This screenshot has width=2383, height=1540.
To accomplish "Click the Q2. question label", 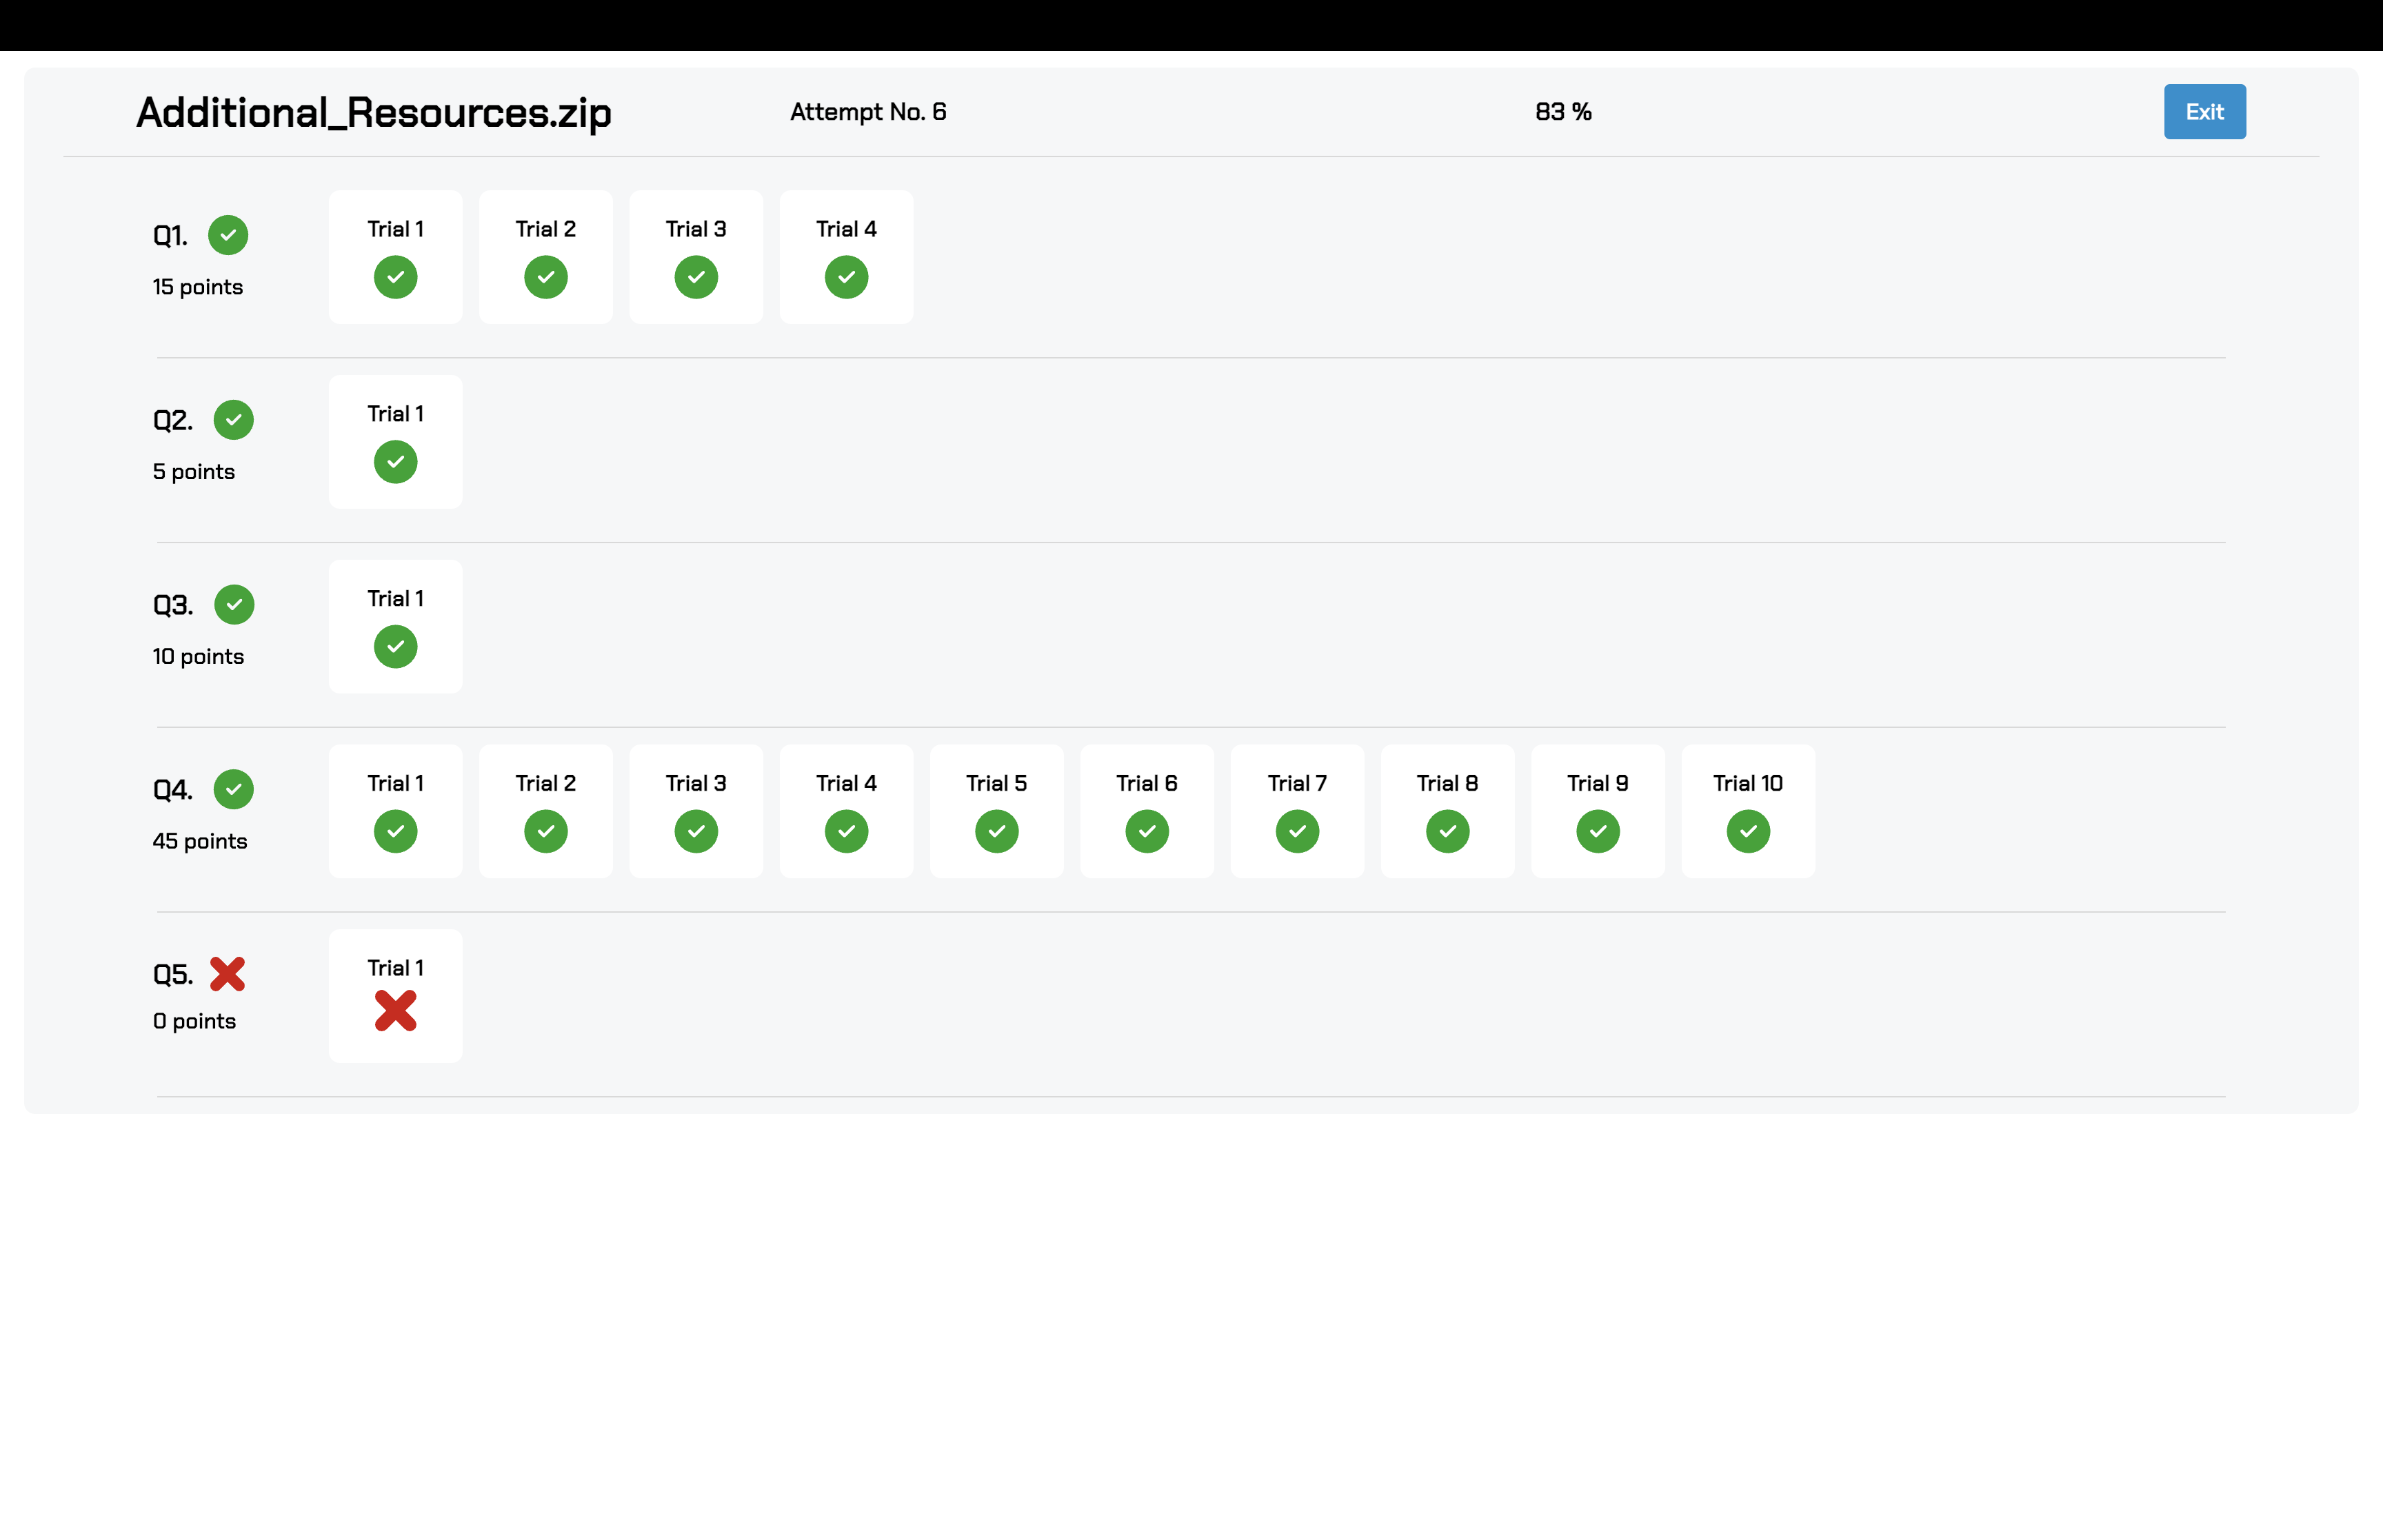I will tap(172, 421).
